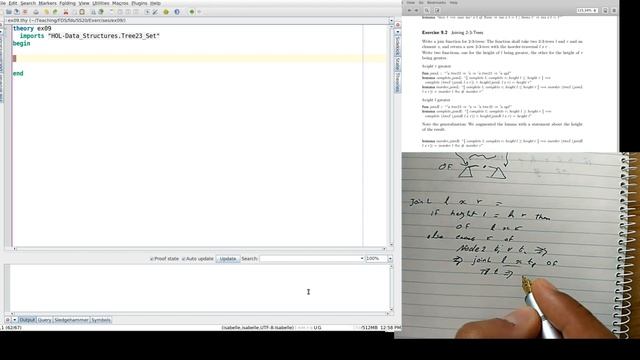Viewport: 640px width, 360px height.
Task: Go forward in the PDF viewer toolbar
Action: click(x=416, y=10)
